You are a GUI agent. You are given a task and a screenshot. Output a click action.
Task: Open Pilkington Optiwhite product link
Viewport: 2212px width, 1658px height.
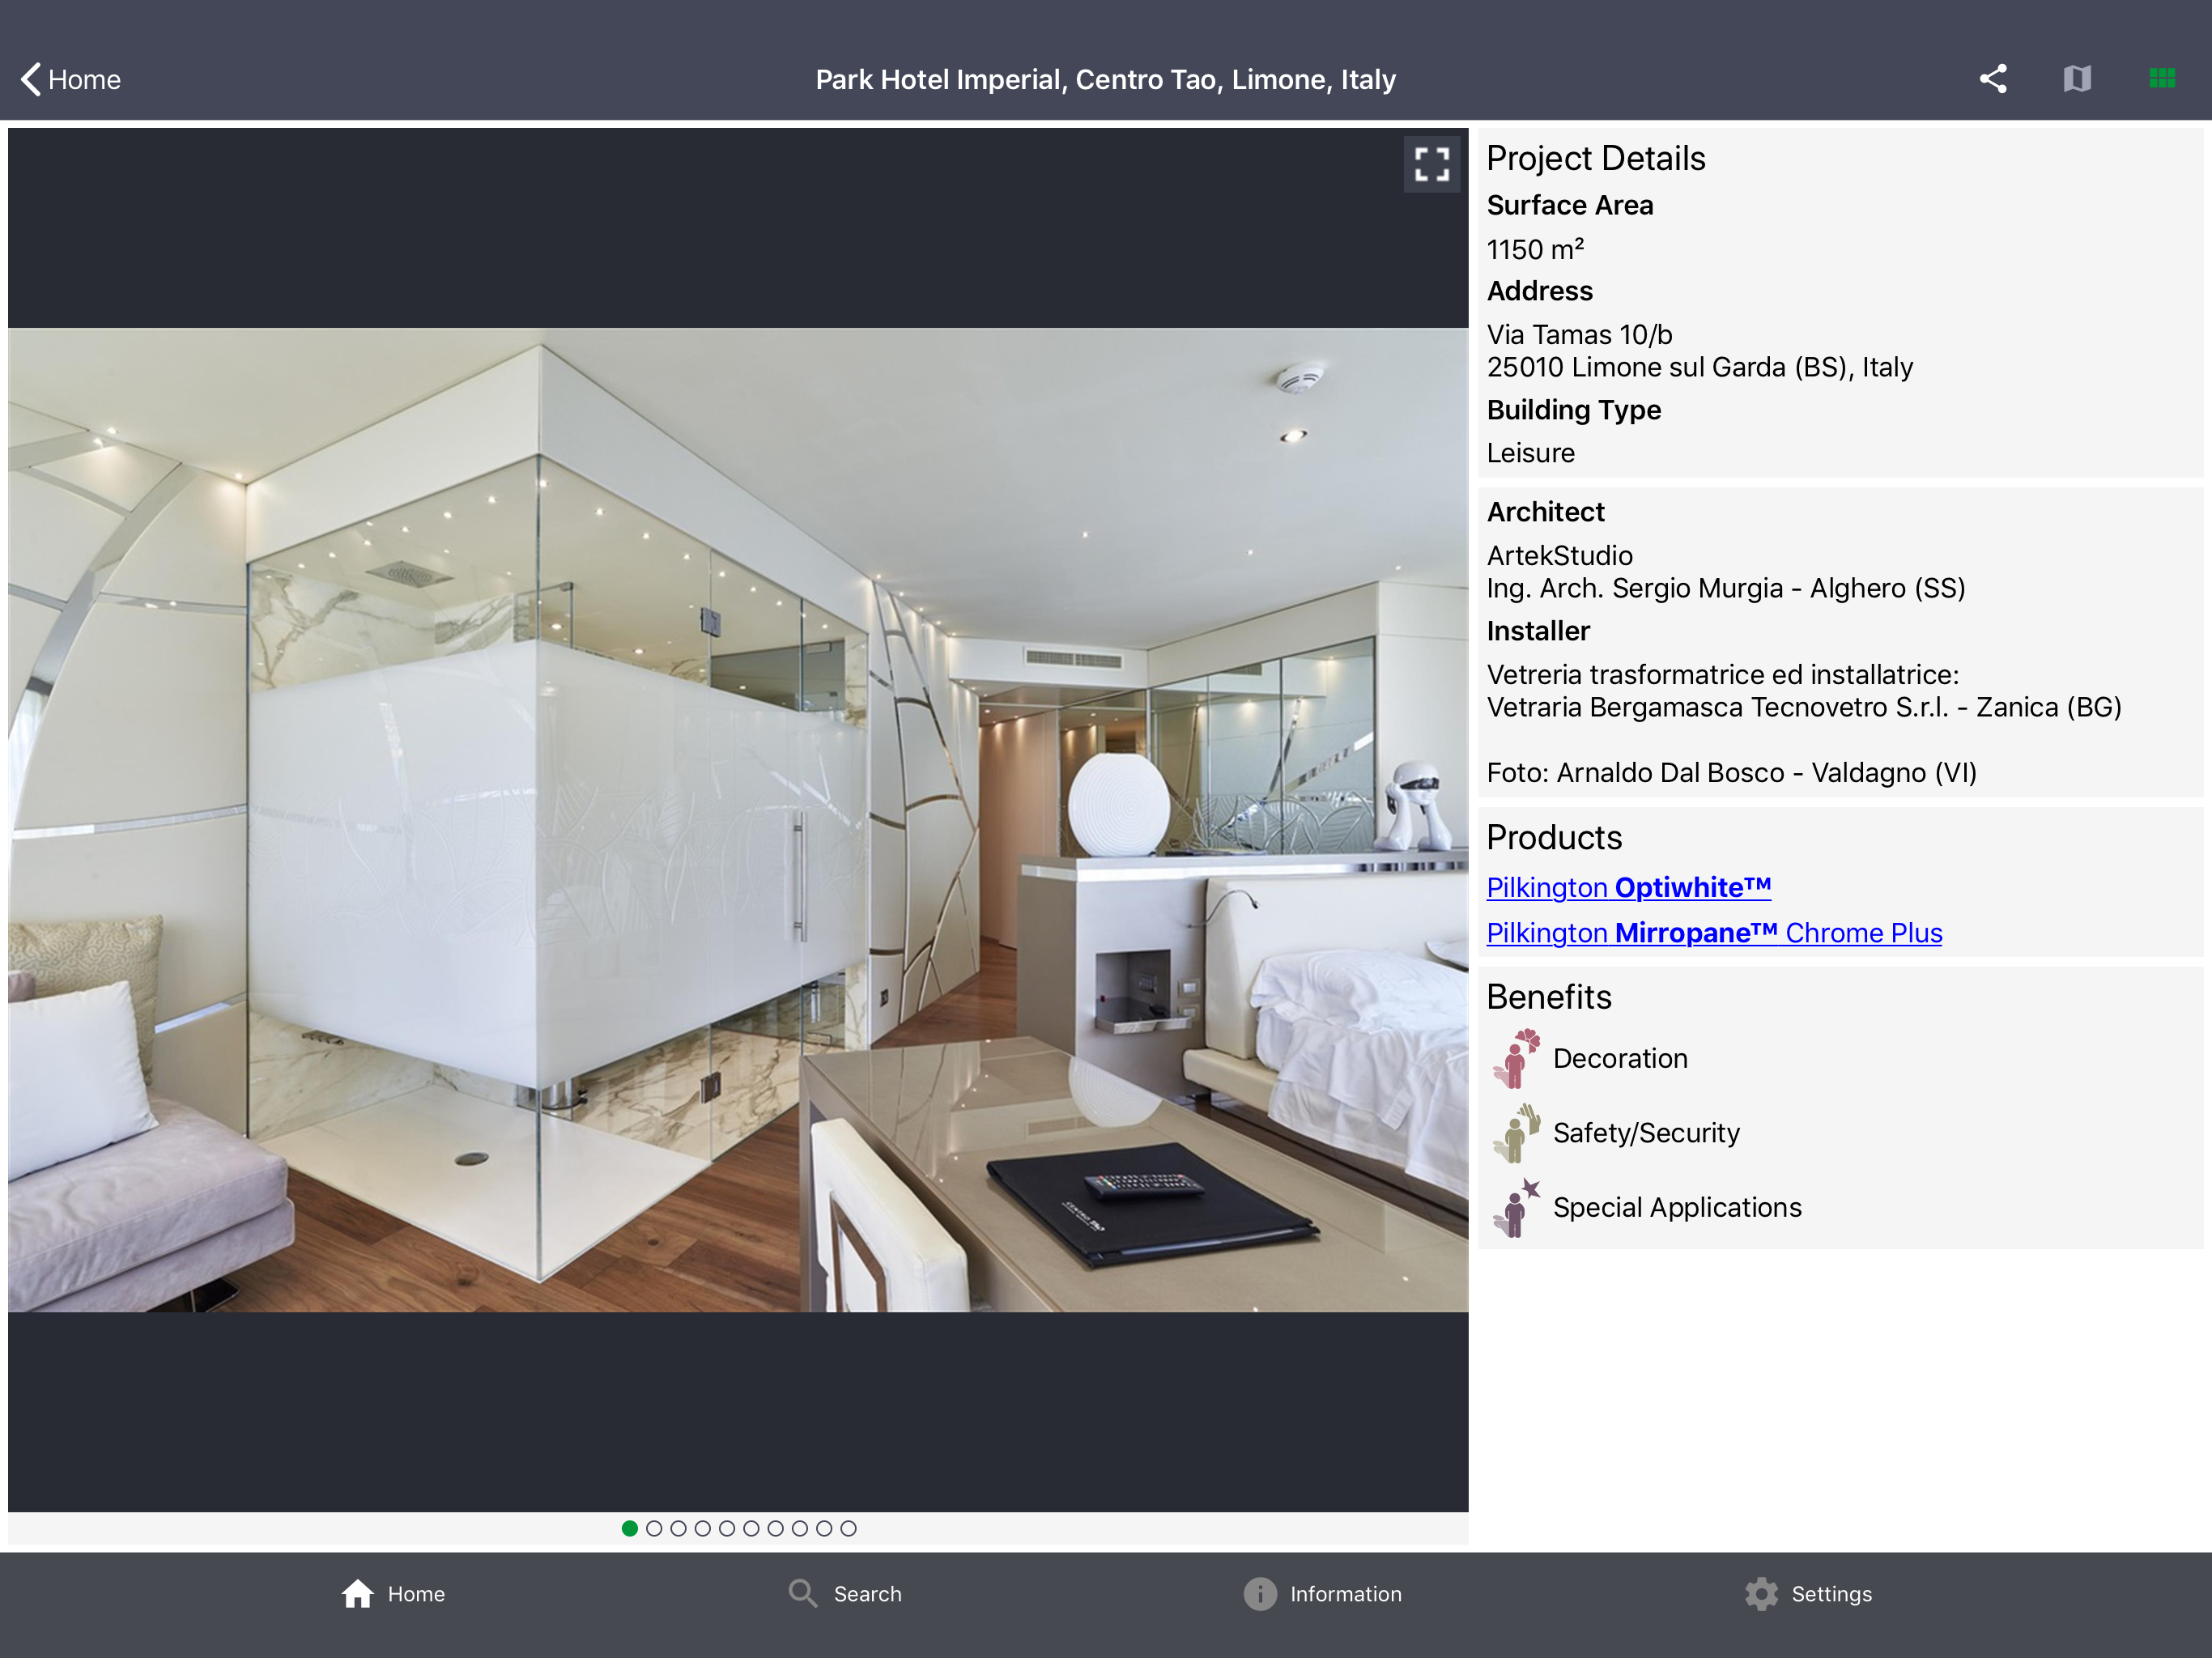pos(1628,887)
